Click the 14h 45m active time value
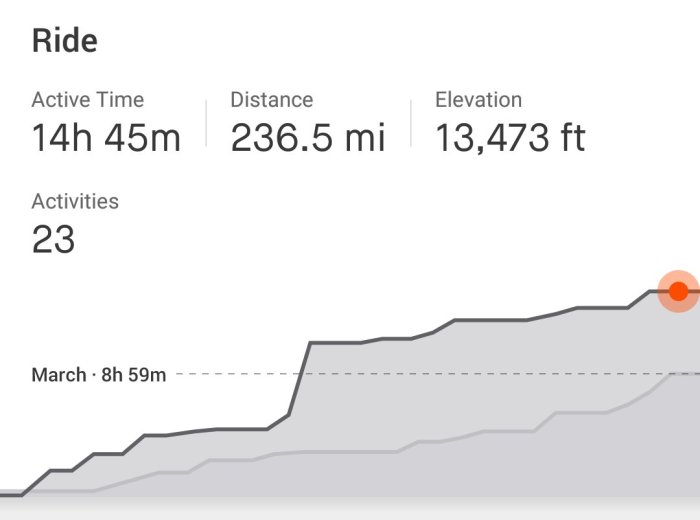700x520 pixels. tap(106, 138)
